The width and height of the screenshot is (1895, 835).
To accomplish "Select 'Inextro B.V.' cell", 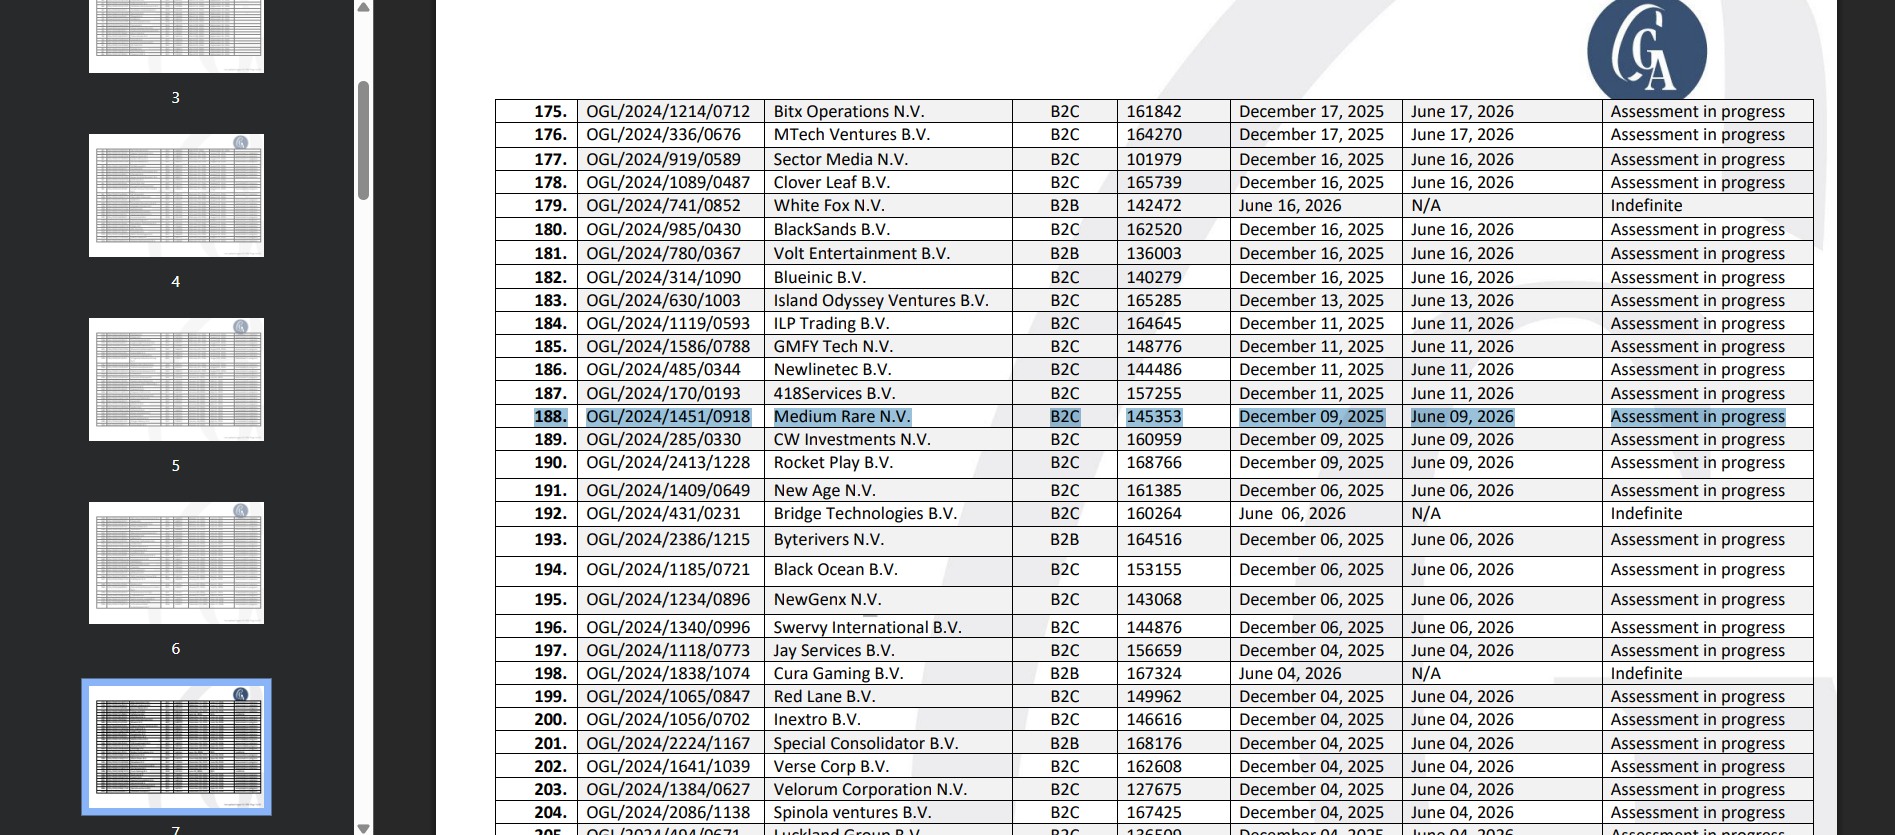I will pos(888,720).
